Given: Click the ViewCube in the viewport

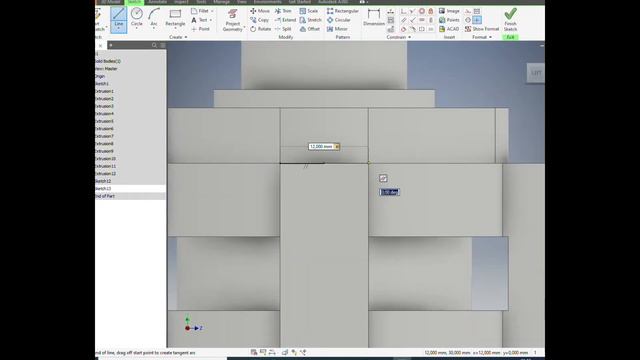Looking at the screenshot, I should (x=536, y=73).
